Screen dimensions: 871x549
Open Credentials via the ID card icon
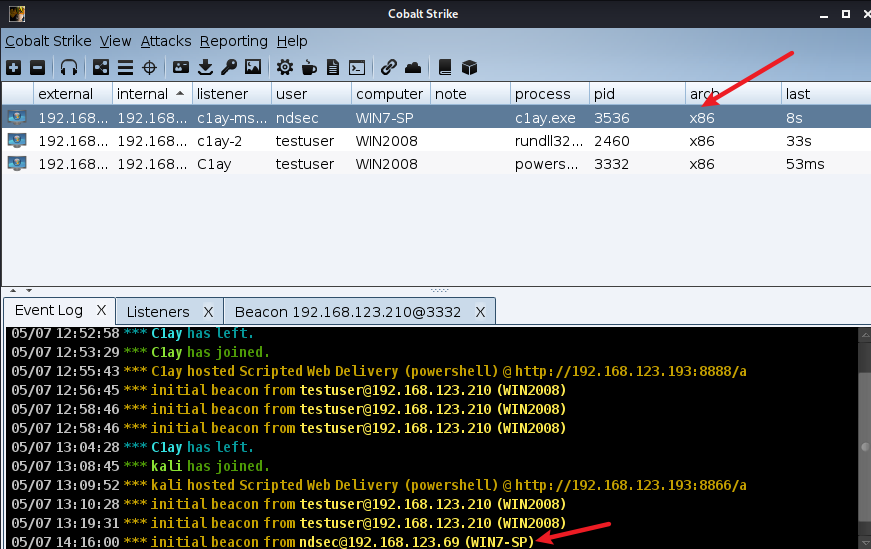coord(181,68)
